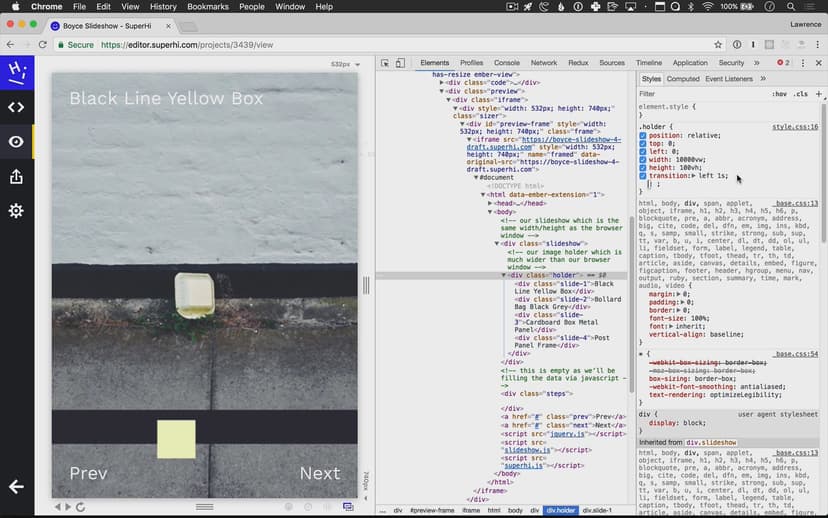Toggle the width: 10000vw property checkbox
Image resolution: width=828 pixels, height=518 pixels.
[x=643, y=159]
